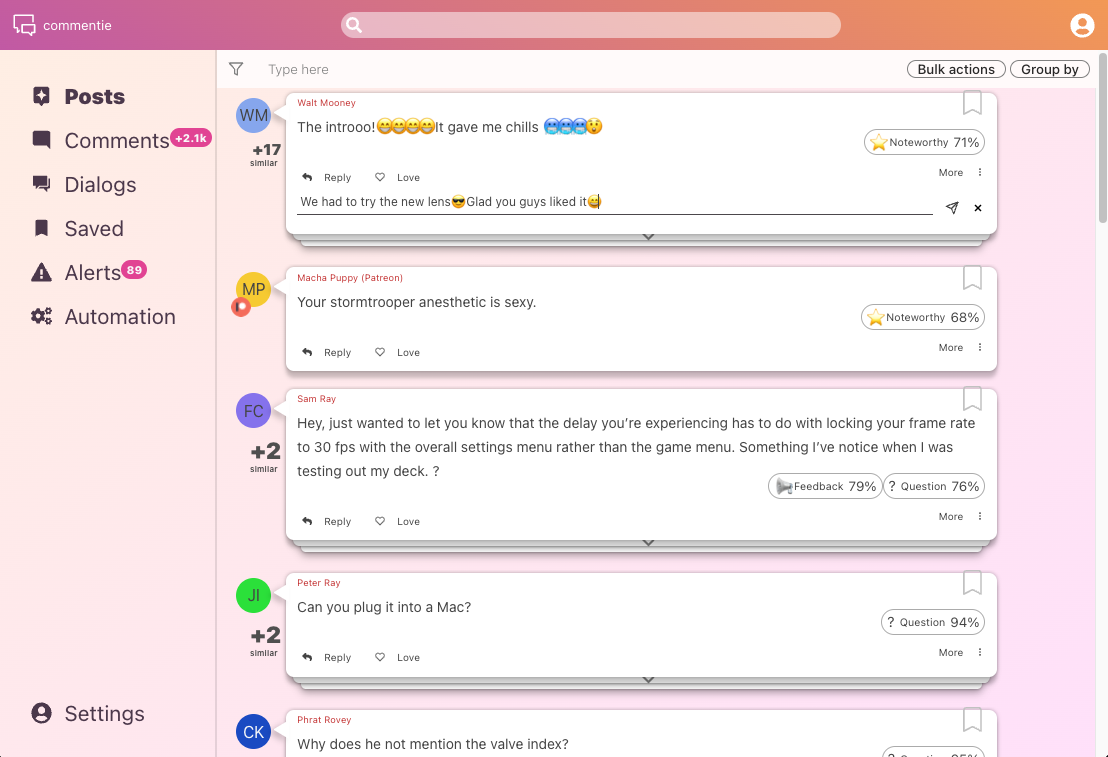Open Sam Ray's FC avatar

pos(254,411)
